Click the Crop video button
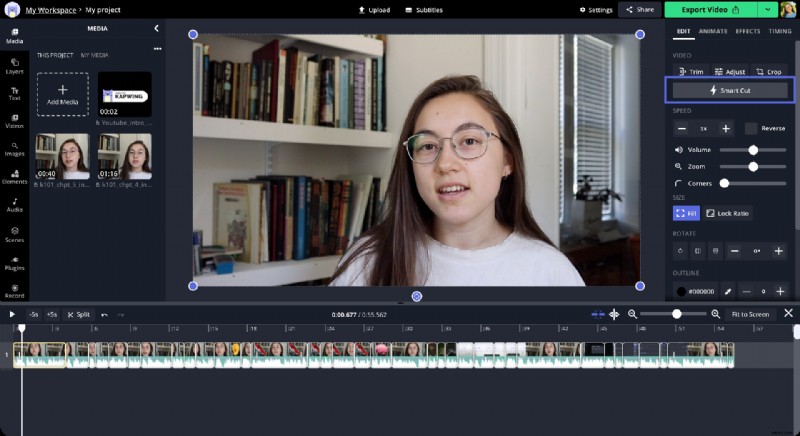This screenshot has width=800, height=436. tap(769, 72)
